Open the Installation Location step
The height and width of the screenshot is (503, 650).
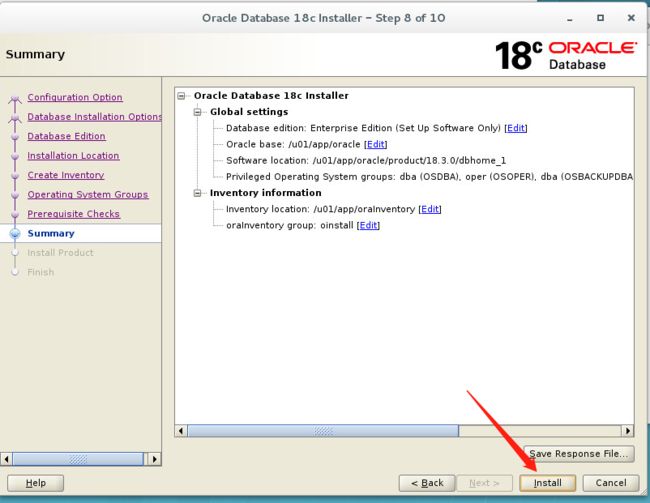[73, 156]
